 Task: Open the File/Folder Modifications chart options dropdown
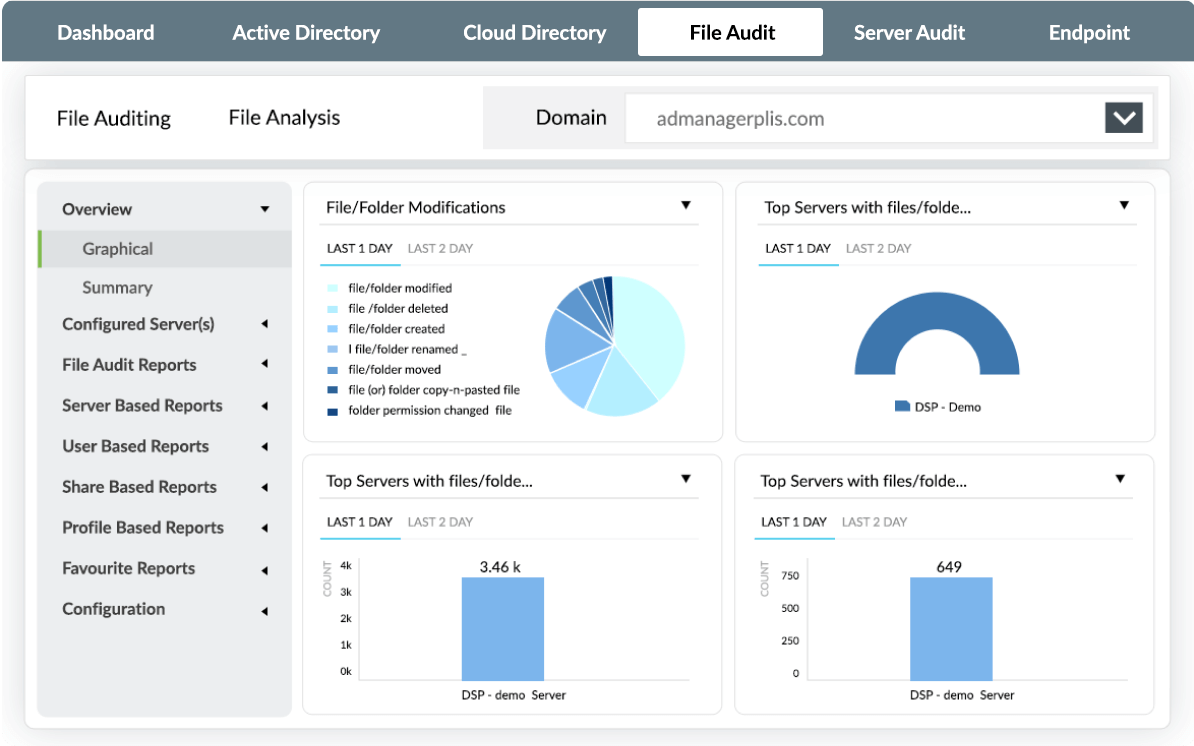(687, 205)
